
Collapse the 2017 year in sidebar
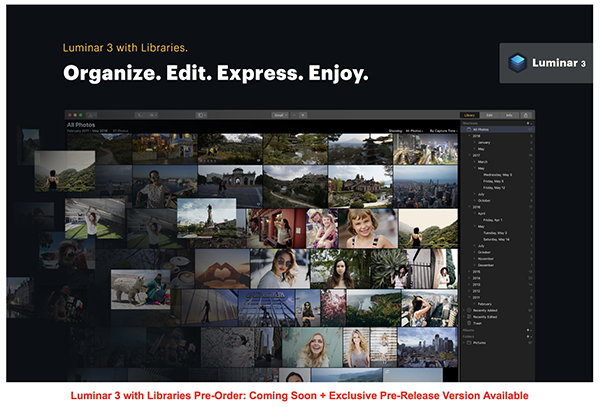[x=470, y=155]
